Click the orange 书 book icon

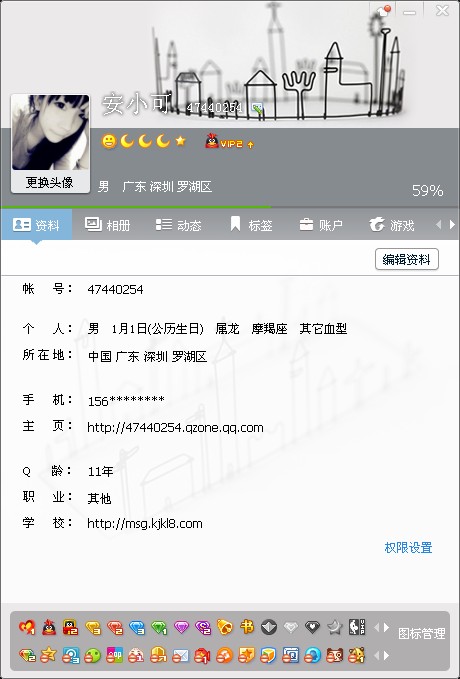pos(247,627)
